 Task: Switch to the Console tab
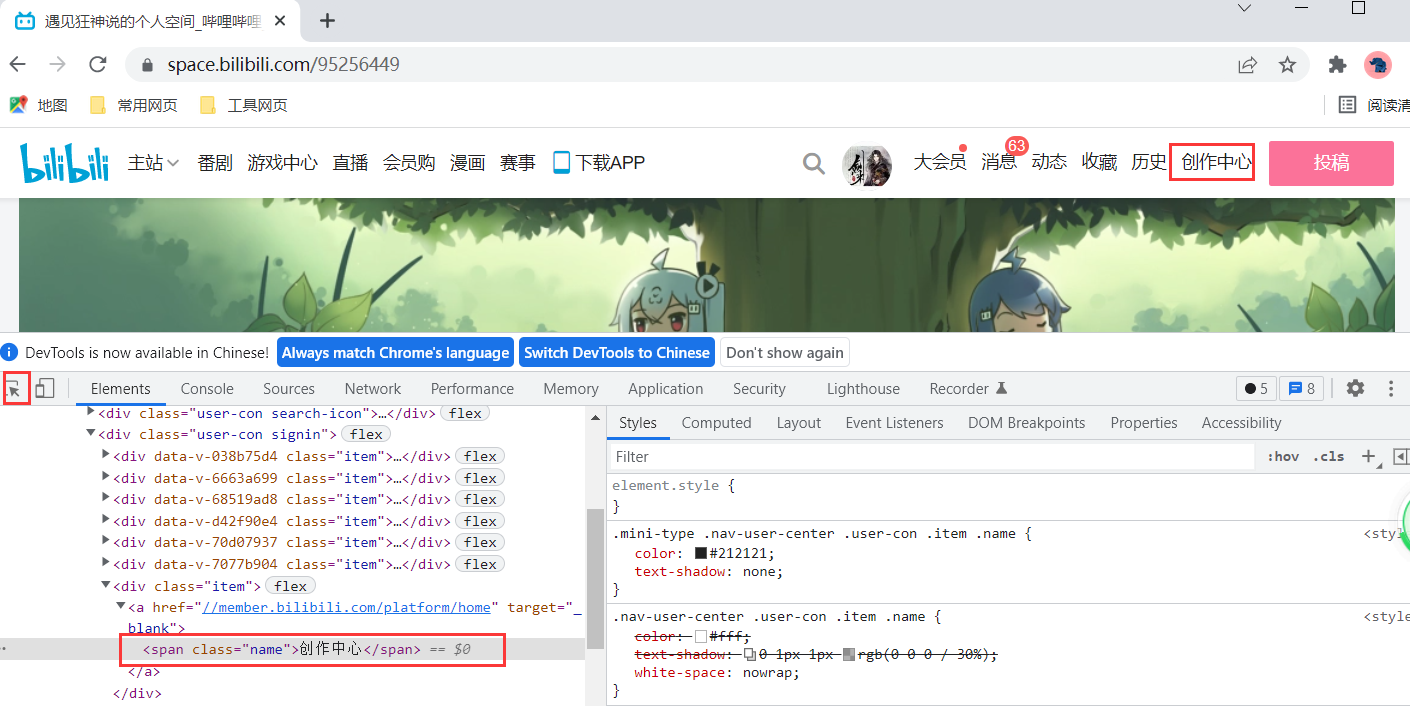(x=207, y=389)
